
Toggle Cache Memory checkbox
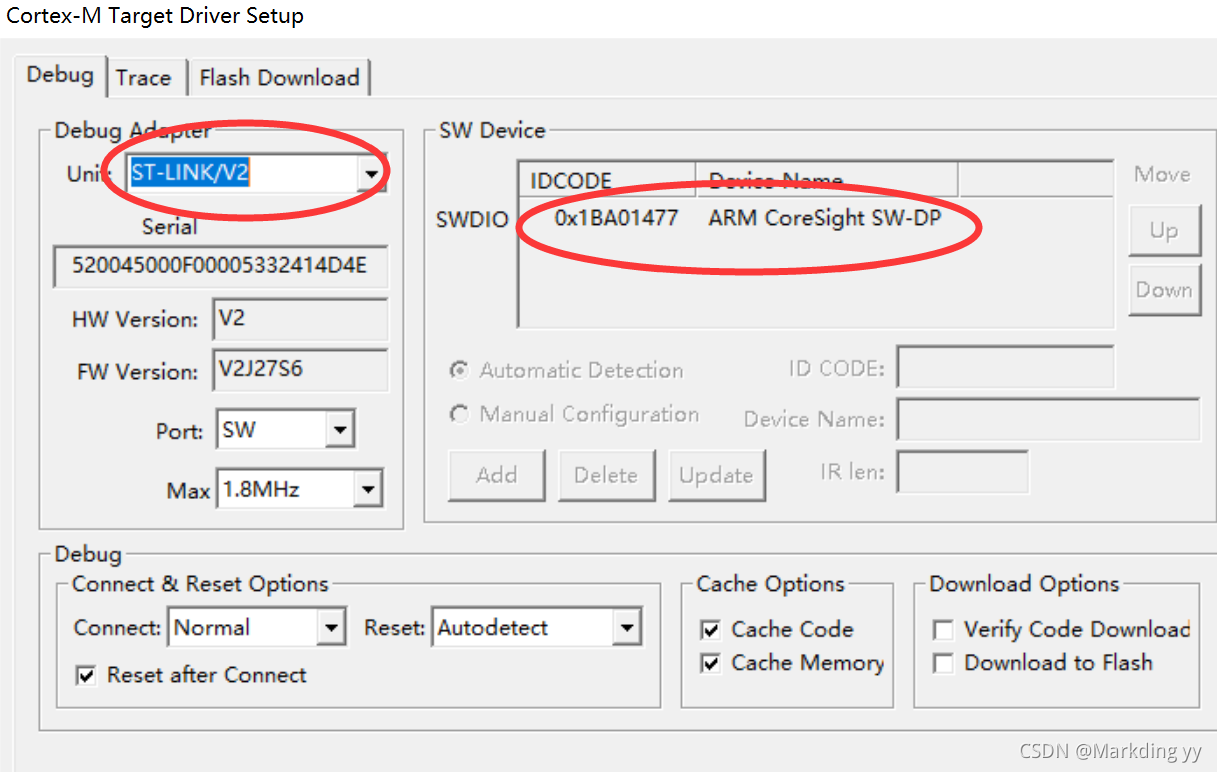coord(710,663)
